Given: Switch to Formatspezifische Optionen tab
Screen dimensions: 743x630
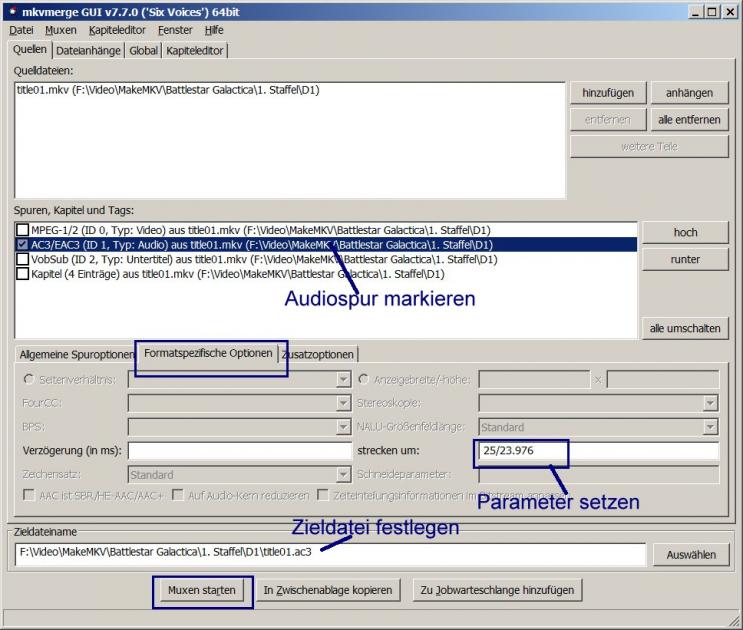Looking at the screenshot, I should [x=208, y=353].
